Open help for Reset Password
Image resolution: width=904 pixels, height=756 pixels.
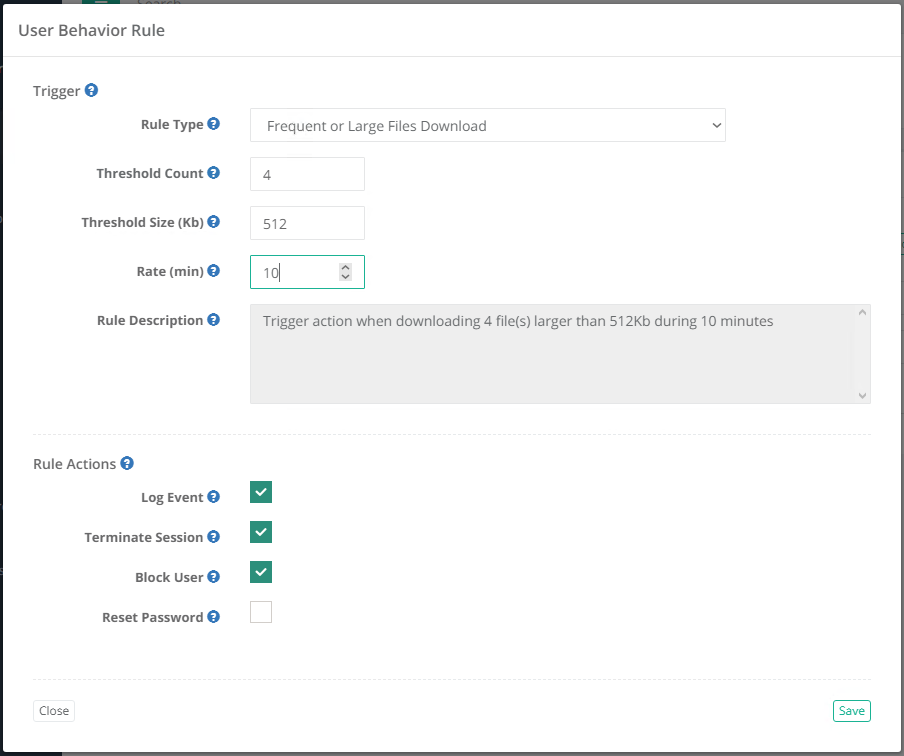pyautogui.click(x=215, y=617)
